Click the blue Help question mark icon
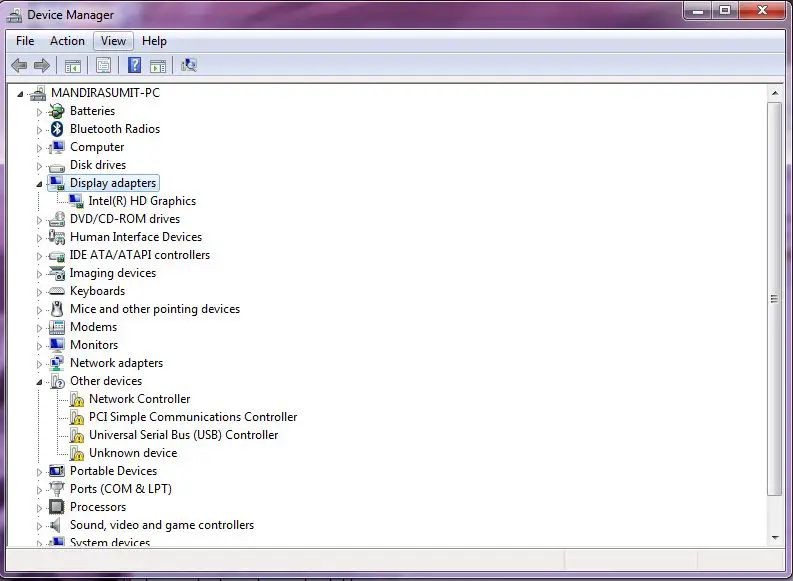 pyautogui.click(x=134, y=65)
